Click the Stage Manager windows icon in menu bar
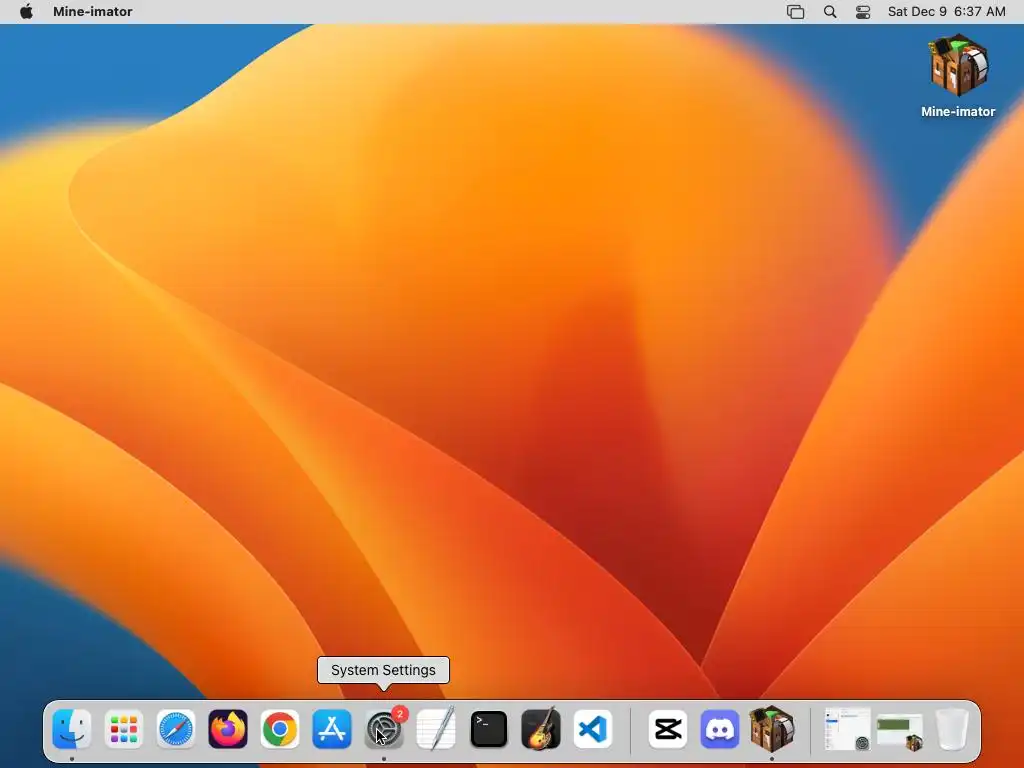The image size is (1024, 768). point(795,12)
